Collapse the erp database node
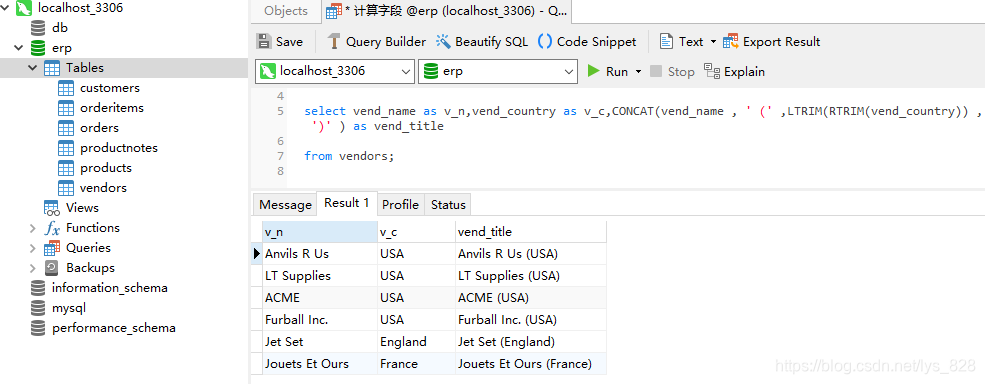Screen dimensions: 985x384 point(19,48)
